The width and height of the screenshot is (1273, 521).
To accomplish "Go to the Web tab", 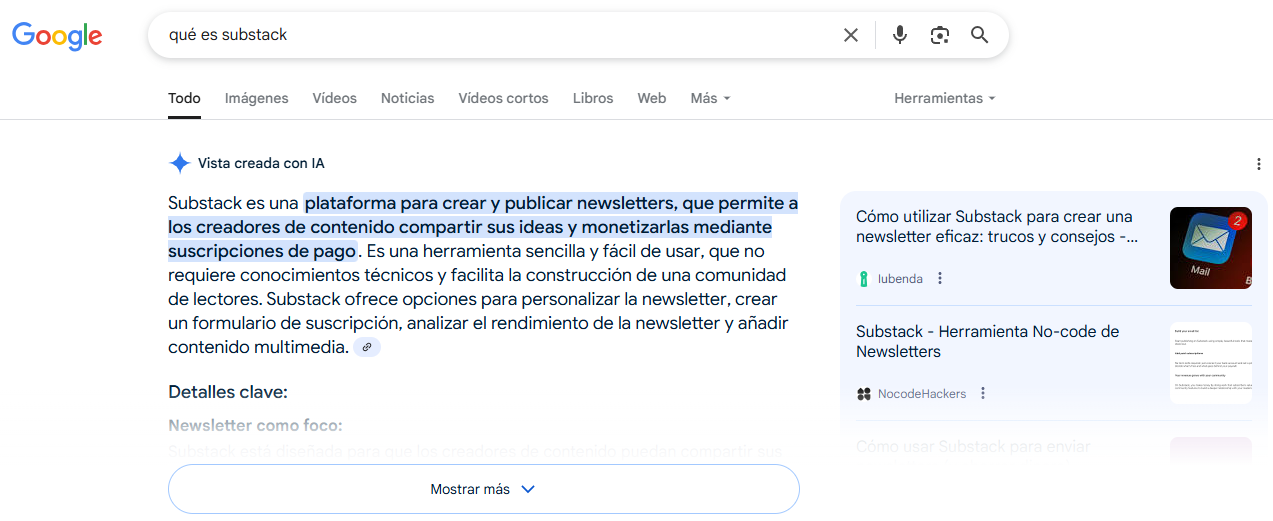I will coord(652,98).
